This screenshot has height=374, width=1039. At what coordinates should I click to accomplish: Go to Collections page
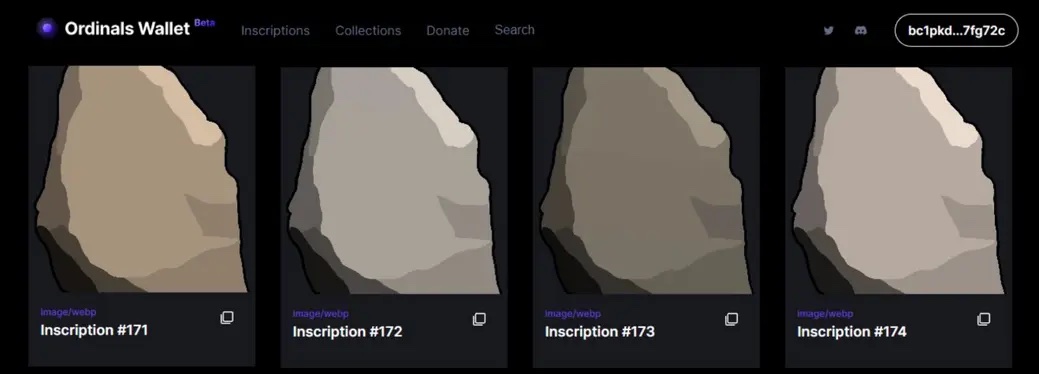pos(368,31)
